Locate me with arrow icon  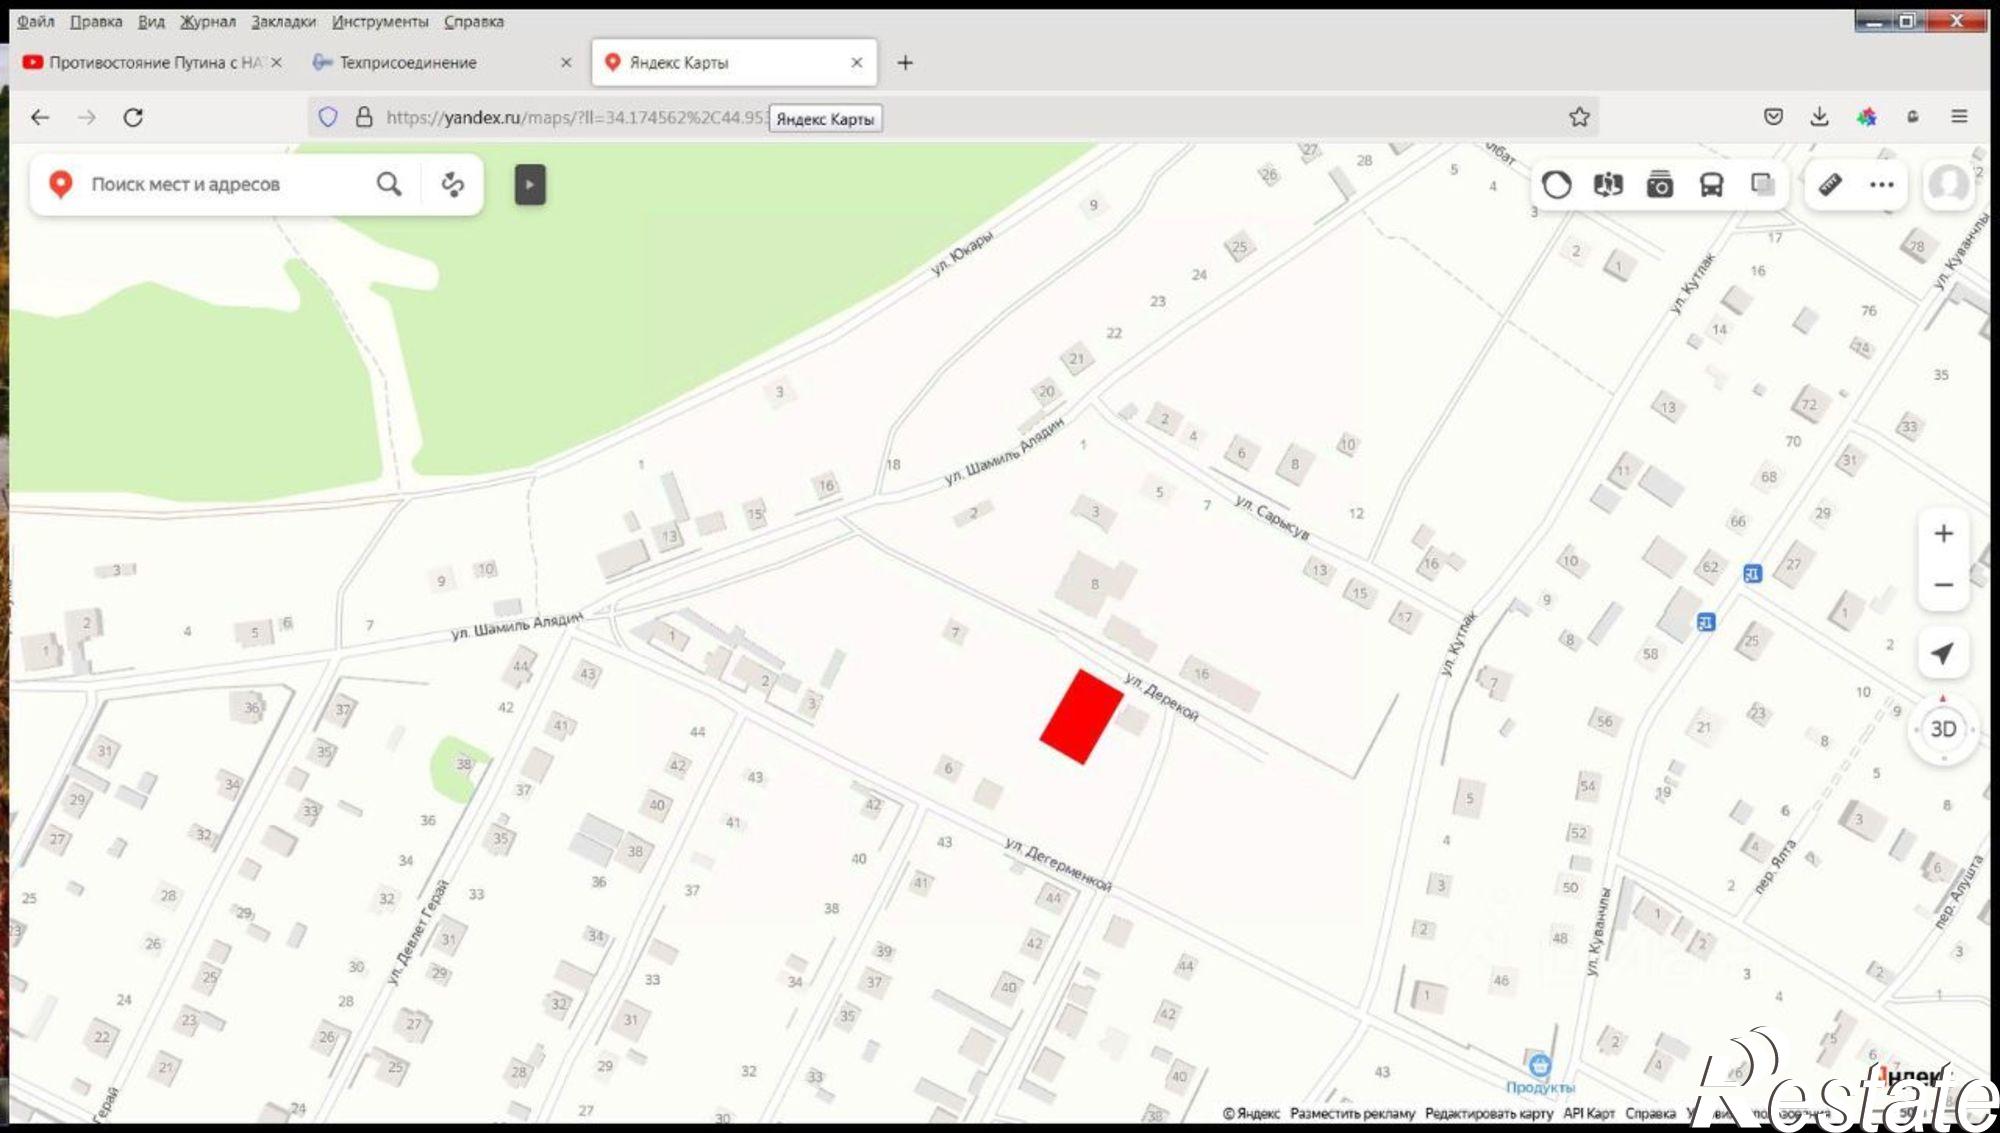1942,653
